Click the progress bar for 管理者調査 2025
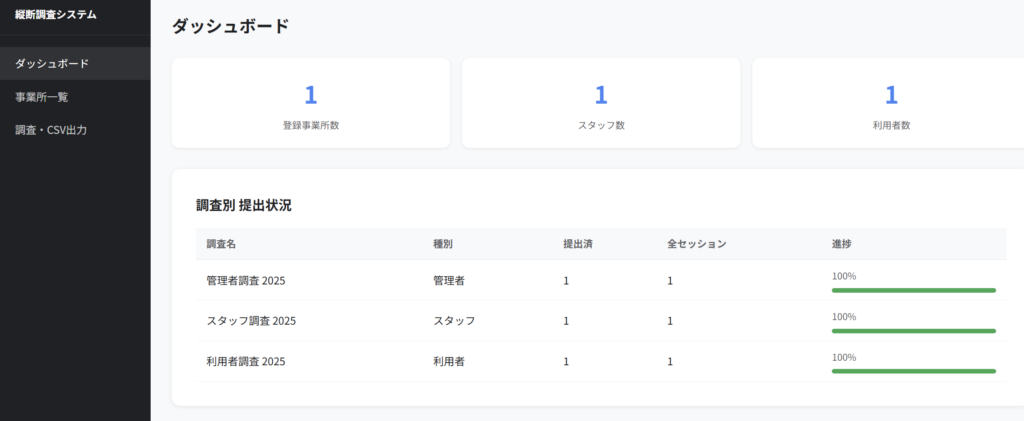The height and width of the screenshot is (421, 1024). coord(913,290)
